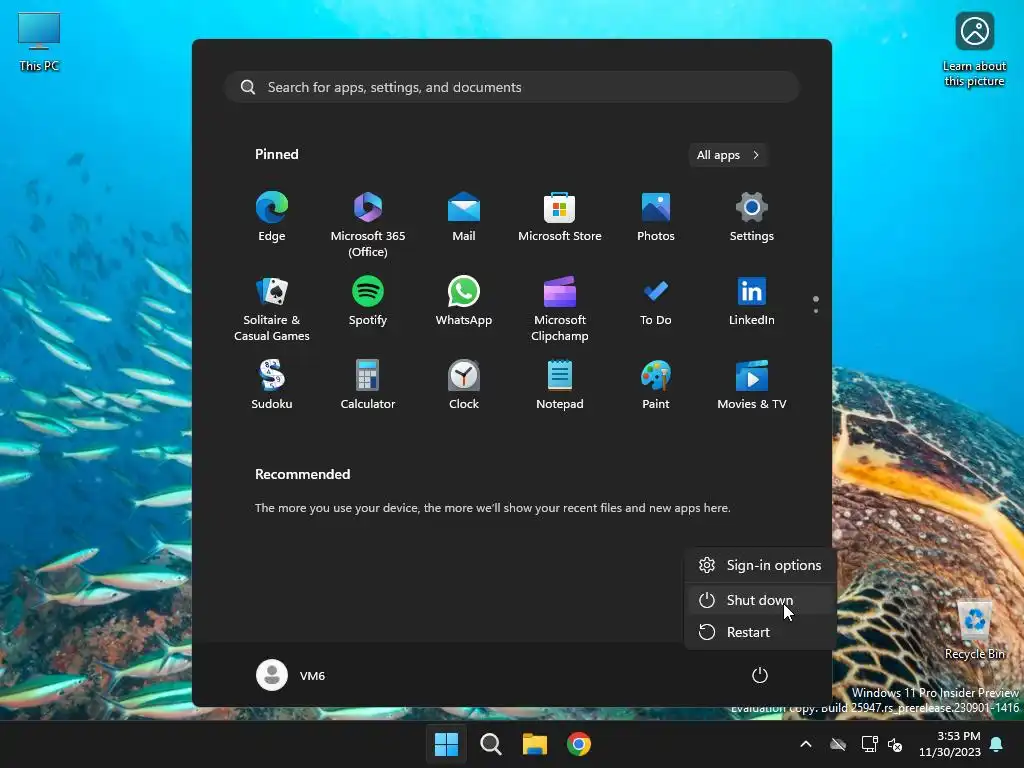Image resolution: width=1024 pixels, height=768 pixels.
Task: Show hidden tray icons chevron
Action: tap(806, 744)
